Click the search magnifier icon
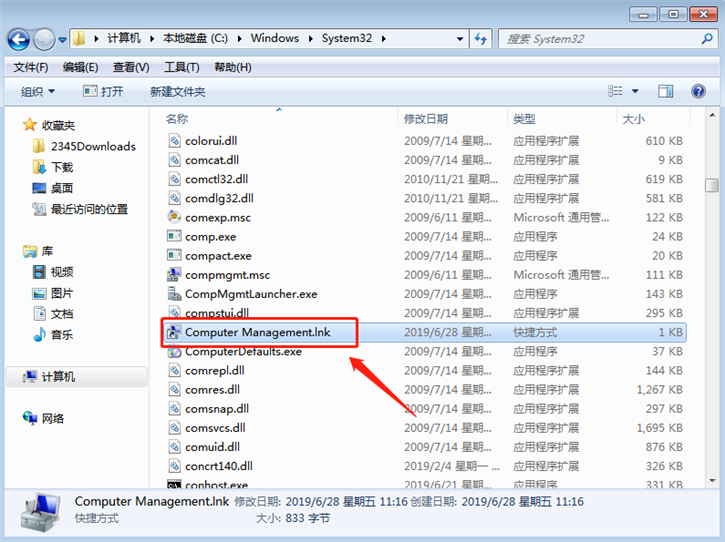This screenshot has width=725, height=542. pos(707,39)
